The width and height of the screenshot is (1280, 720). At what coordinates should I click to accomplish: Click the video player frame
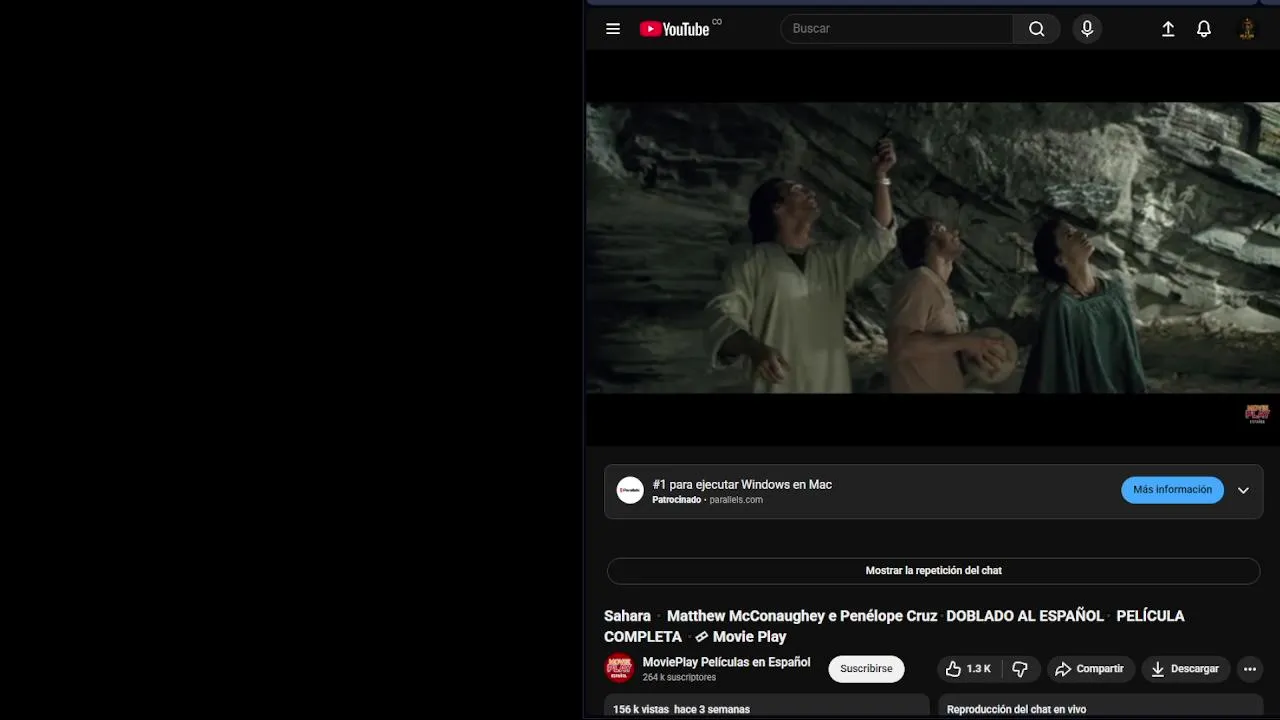933,248
